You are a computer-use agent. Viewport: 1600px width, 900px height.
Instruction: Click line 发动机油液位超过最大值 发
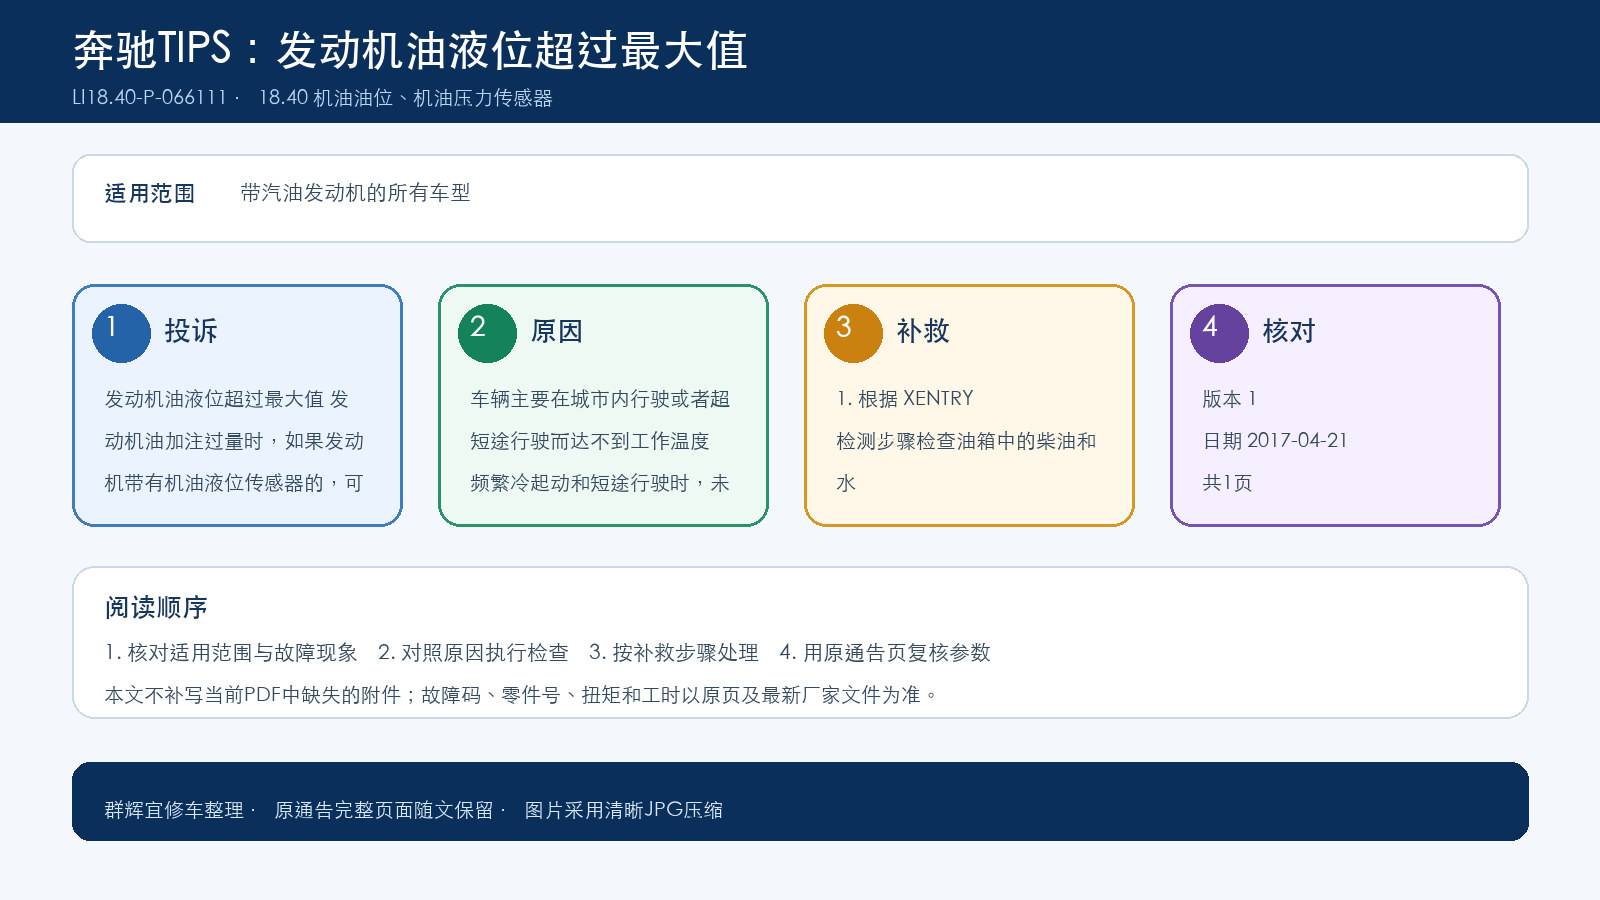pos(227,399)
